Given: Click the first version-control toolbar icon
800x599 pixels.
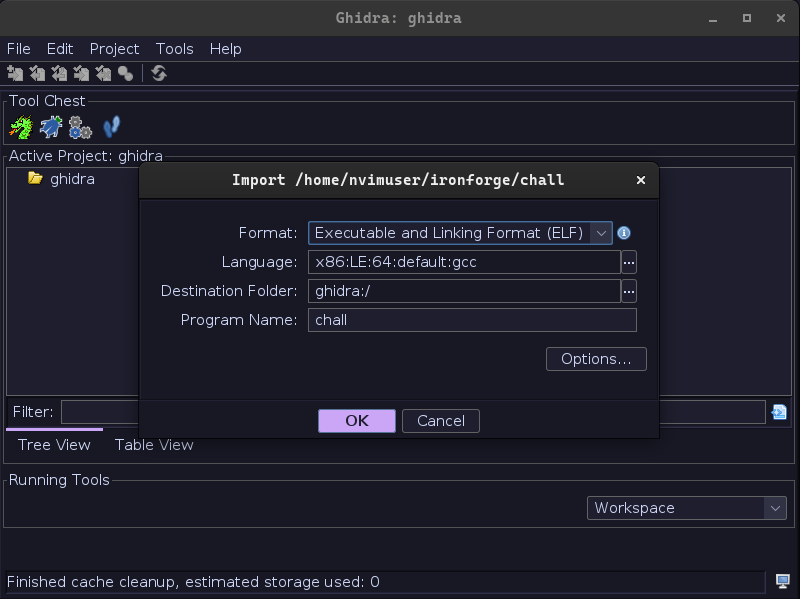Looking at the screenshot, I should [15, 73].
